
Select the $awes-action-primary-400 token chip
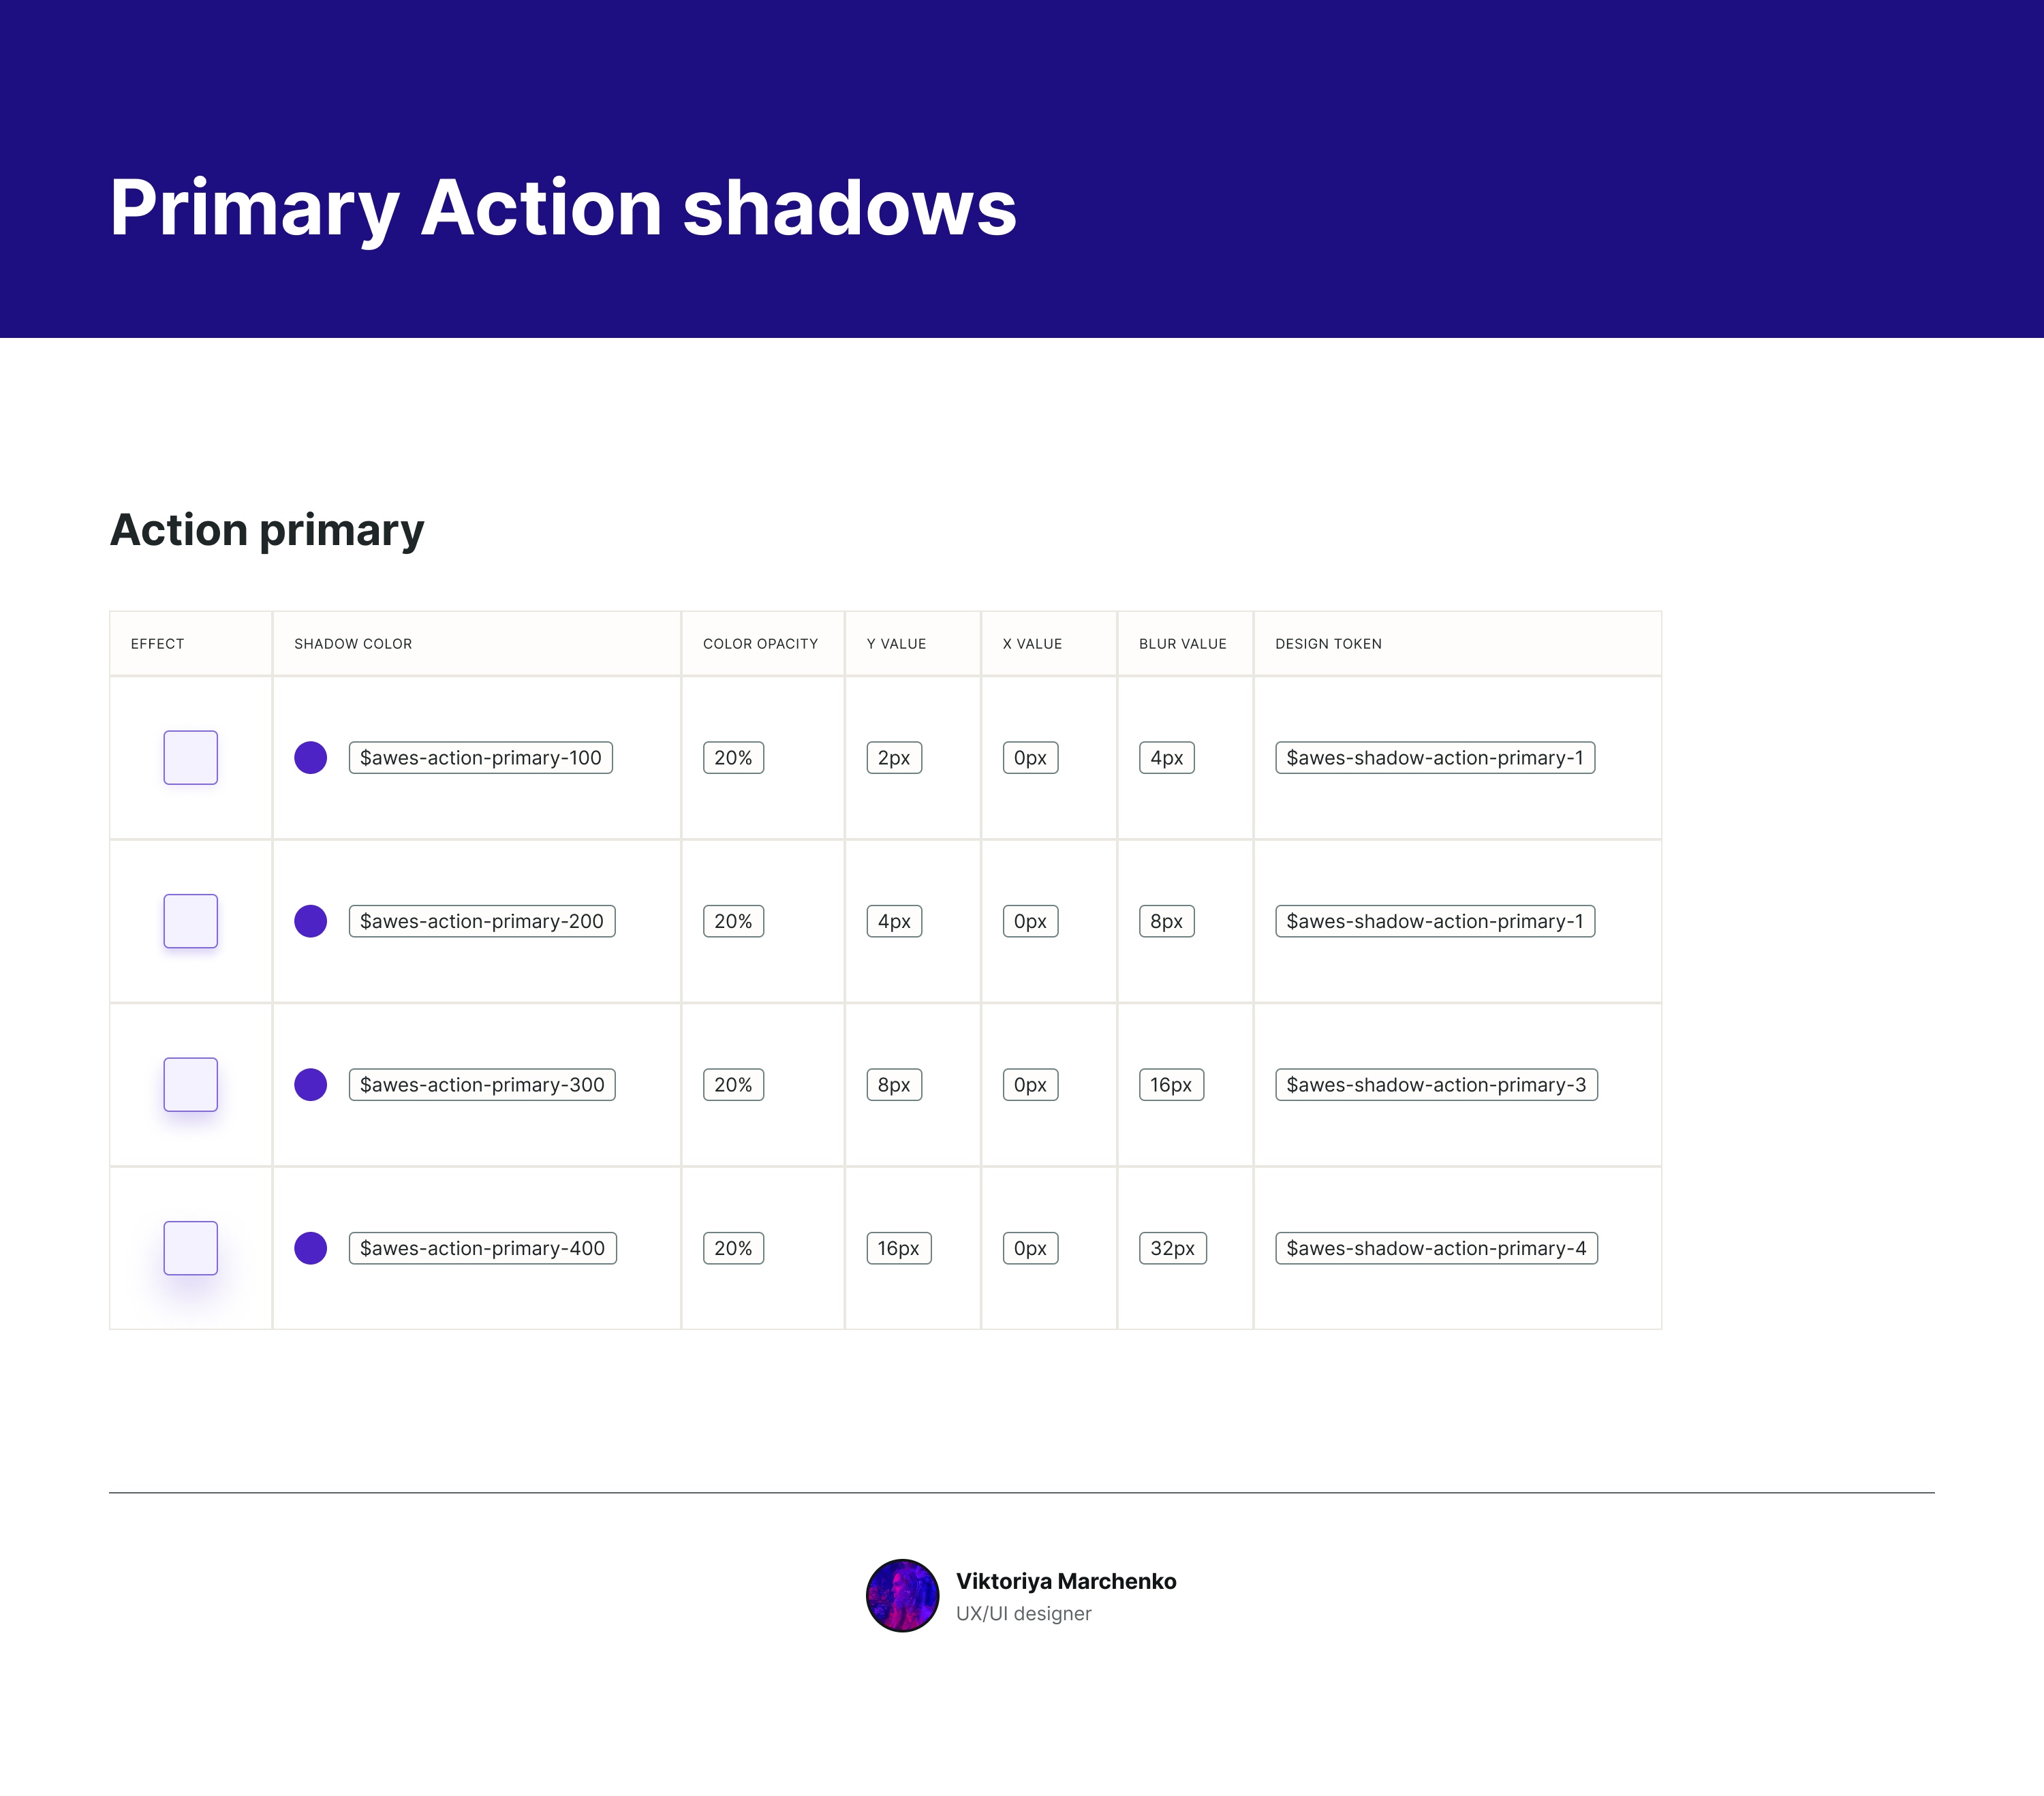(x=482, y=1248)
